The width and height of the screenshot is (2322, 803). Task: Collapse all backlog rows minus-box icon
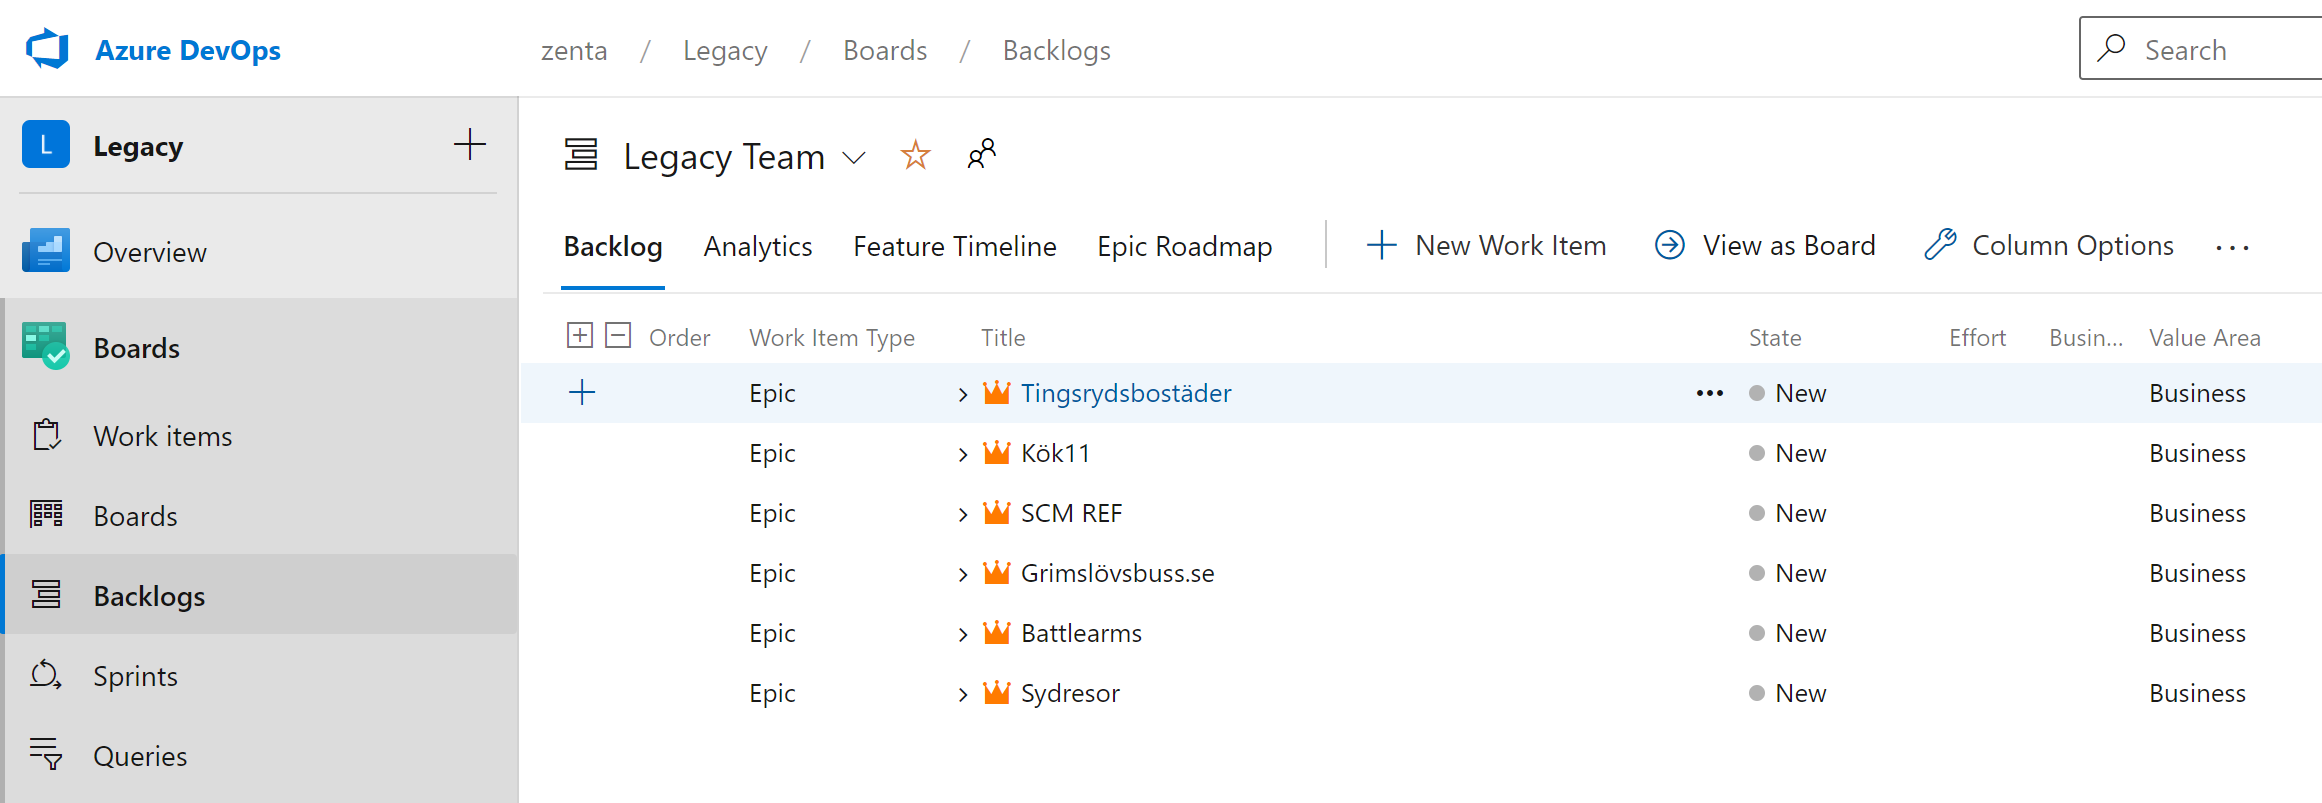(619, 335)
